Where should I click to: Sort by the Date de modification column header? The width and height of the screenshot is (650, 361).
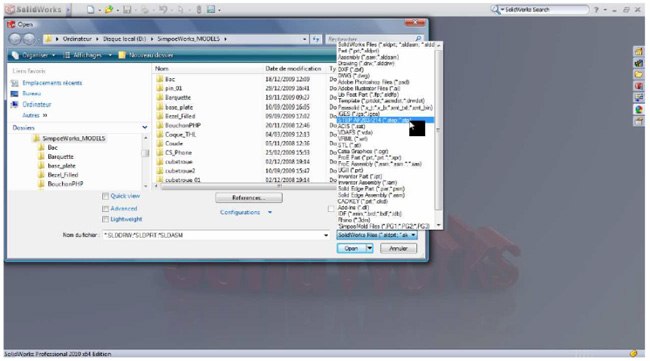293,68
